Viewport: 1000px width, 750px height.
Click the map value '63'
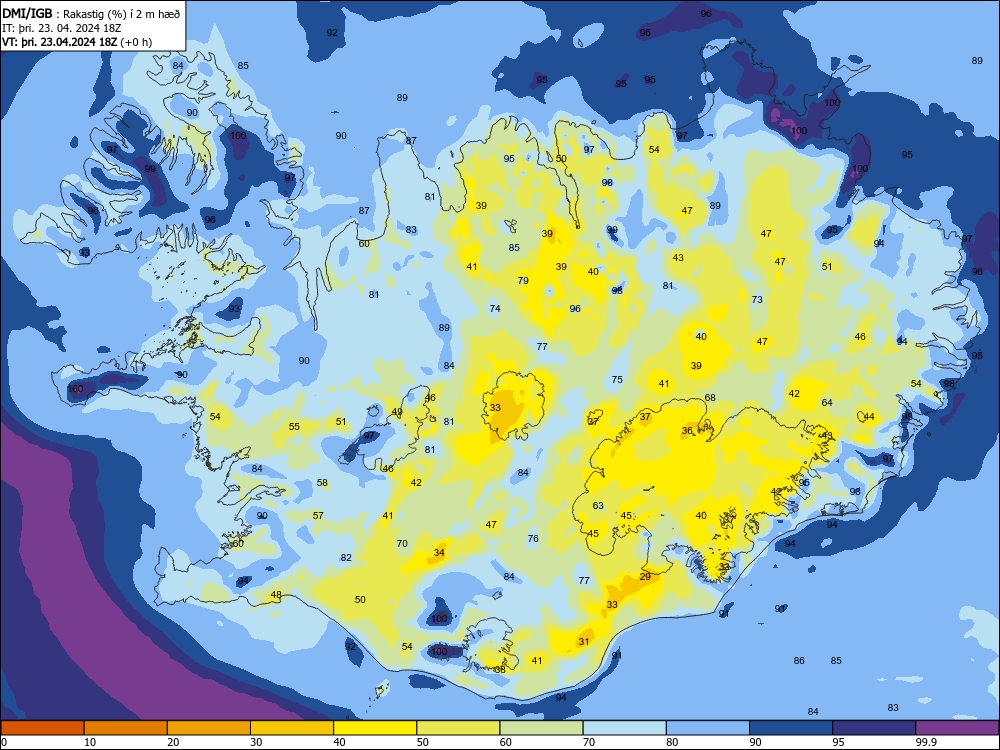pos(598,506)
